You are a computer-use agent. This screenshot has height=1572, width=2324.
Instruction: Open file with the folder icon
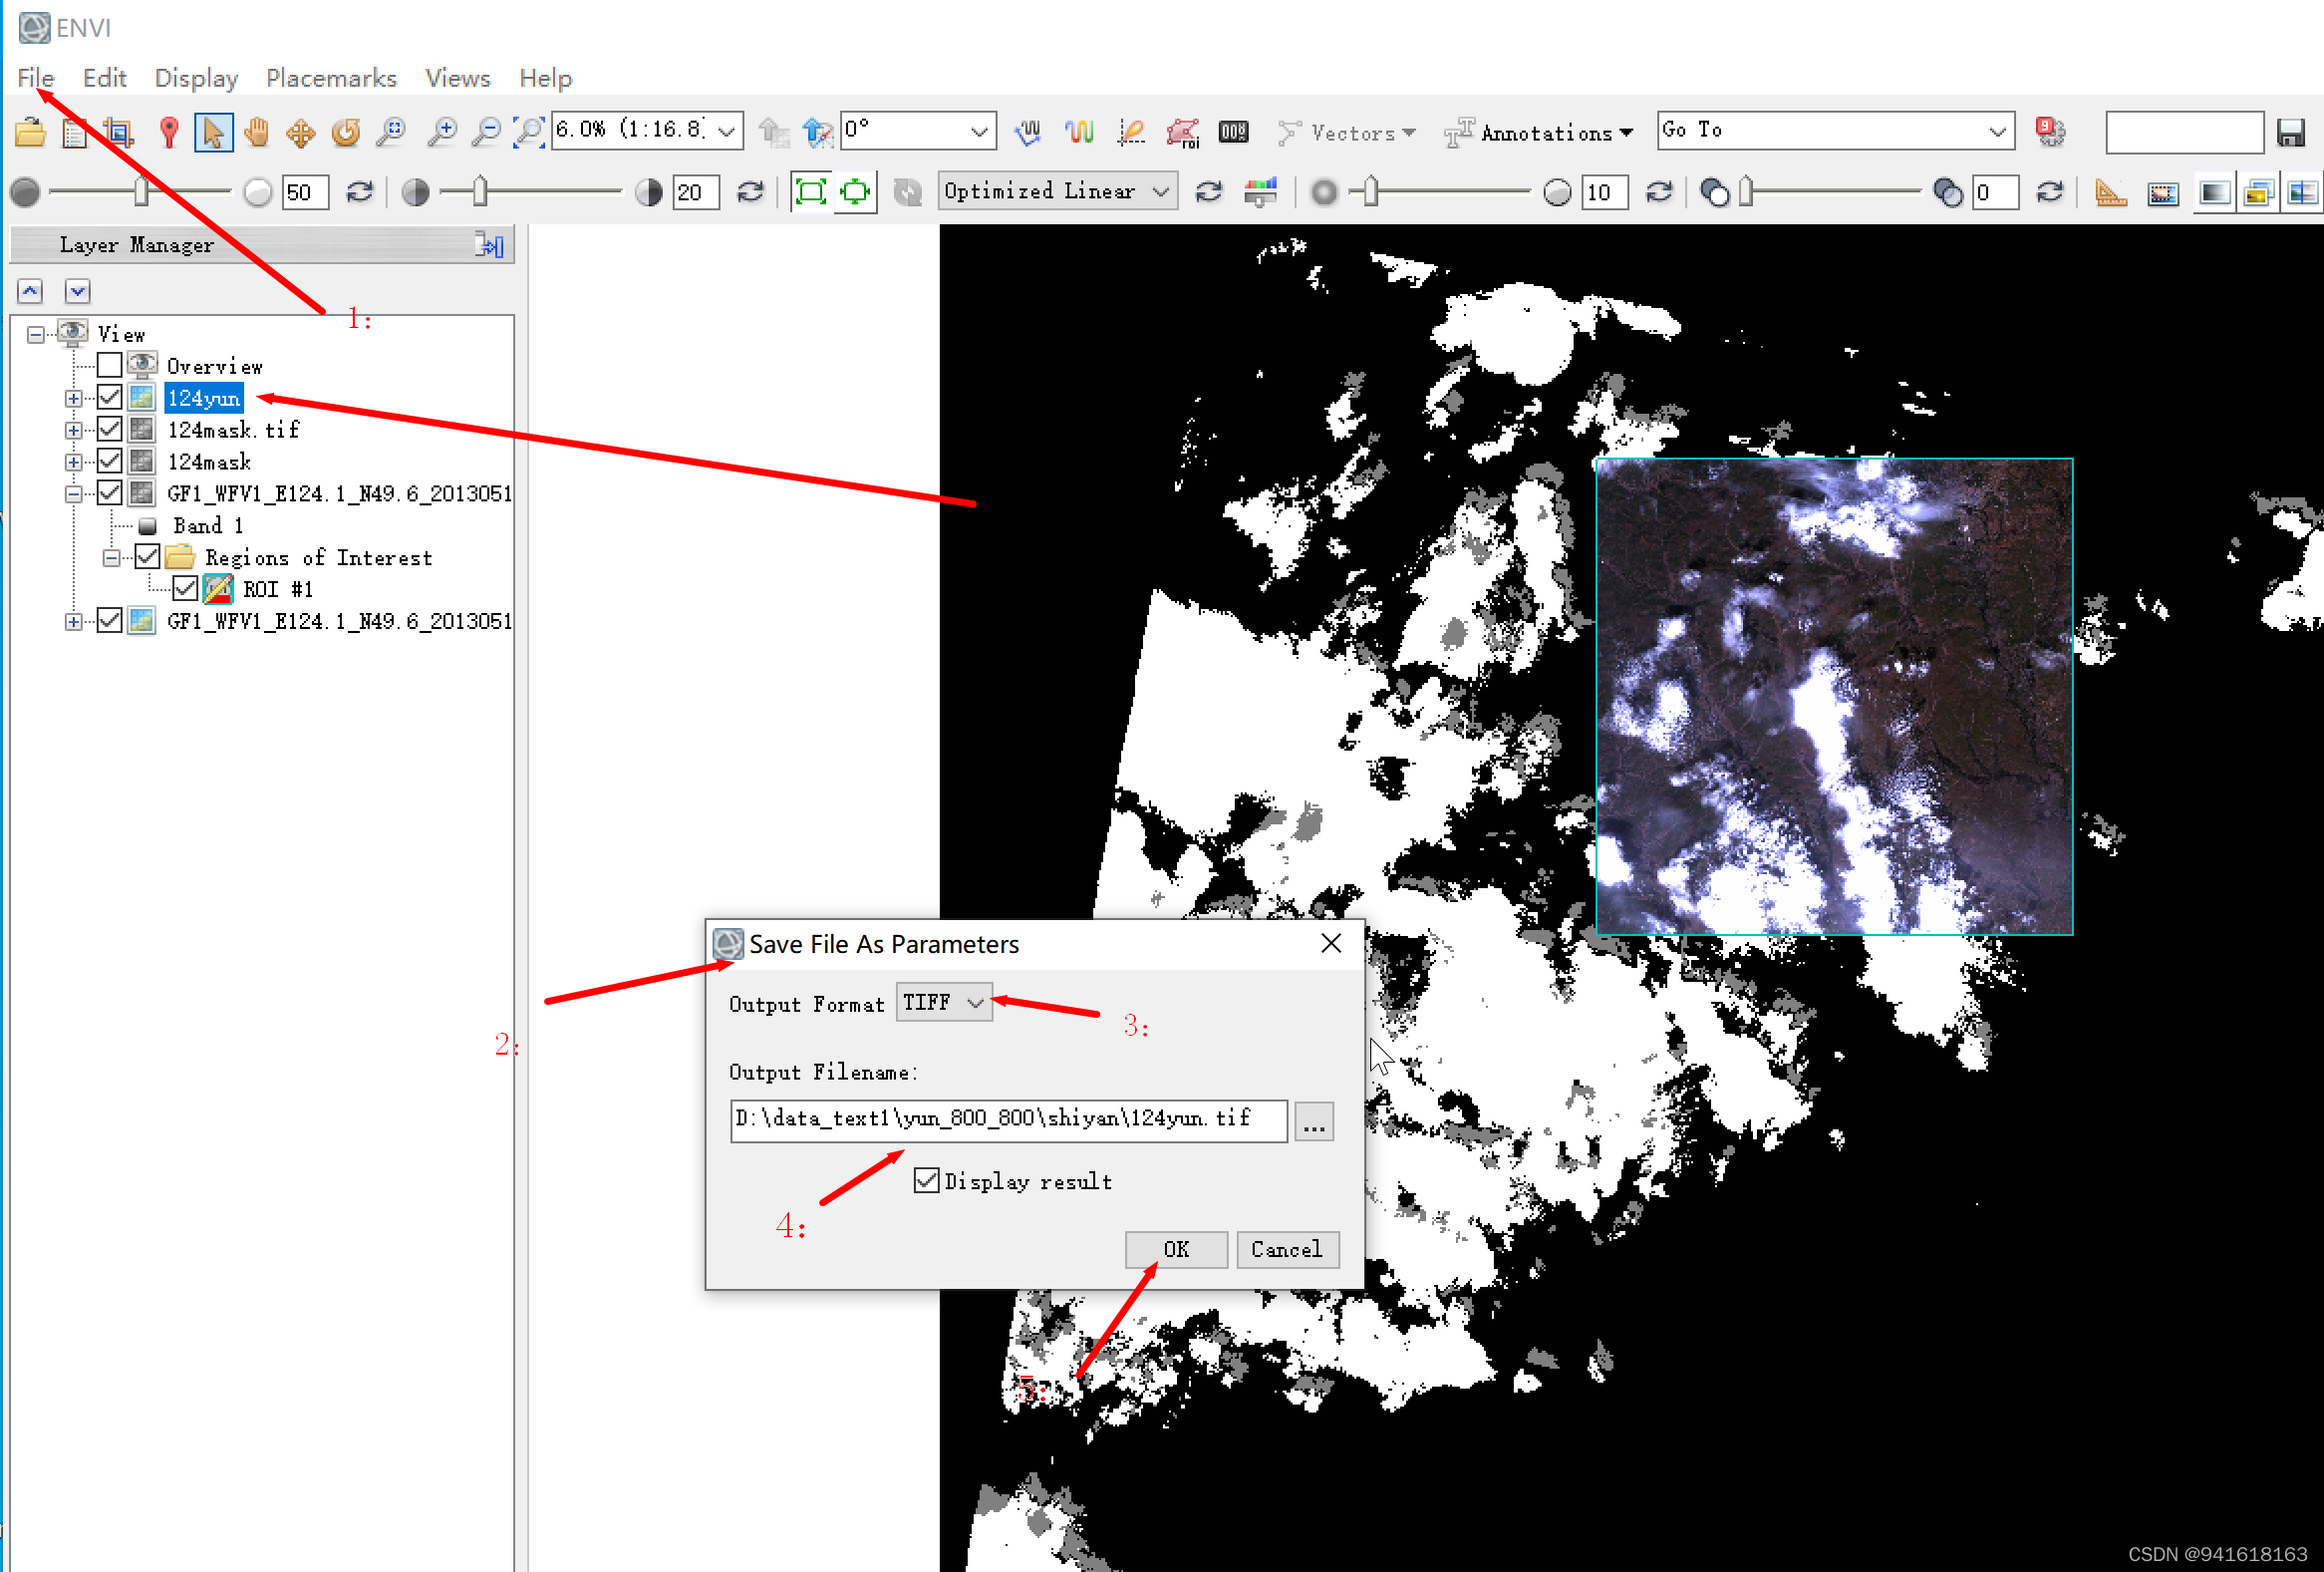coord(30,132)
